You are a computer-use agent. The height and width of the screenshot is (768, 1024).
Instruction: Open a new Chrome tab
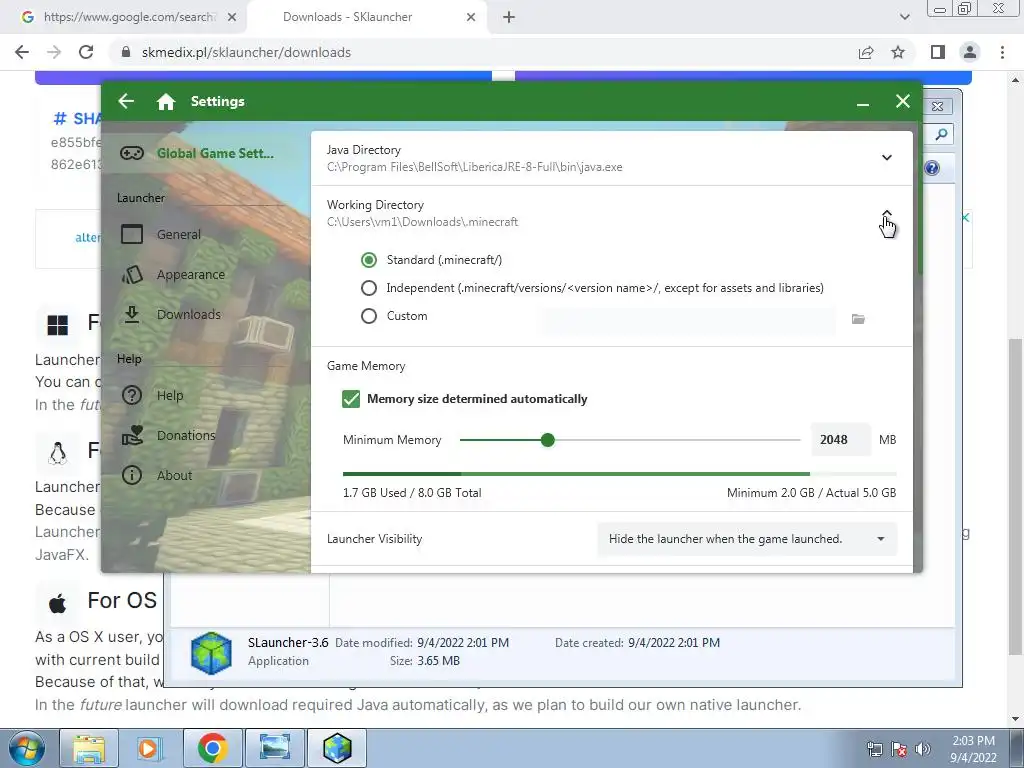pyautogui.click(x=509, y=18)
